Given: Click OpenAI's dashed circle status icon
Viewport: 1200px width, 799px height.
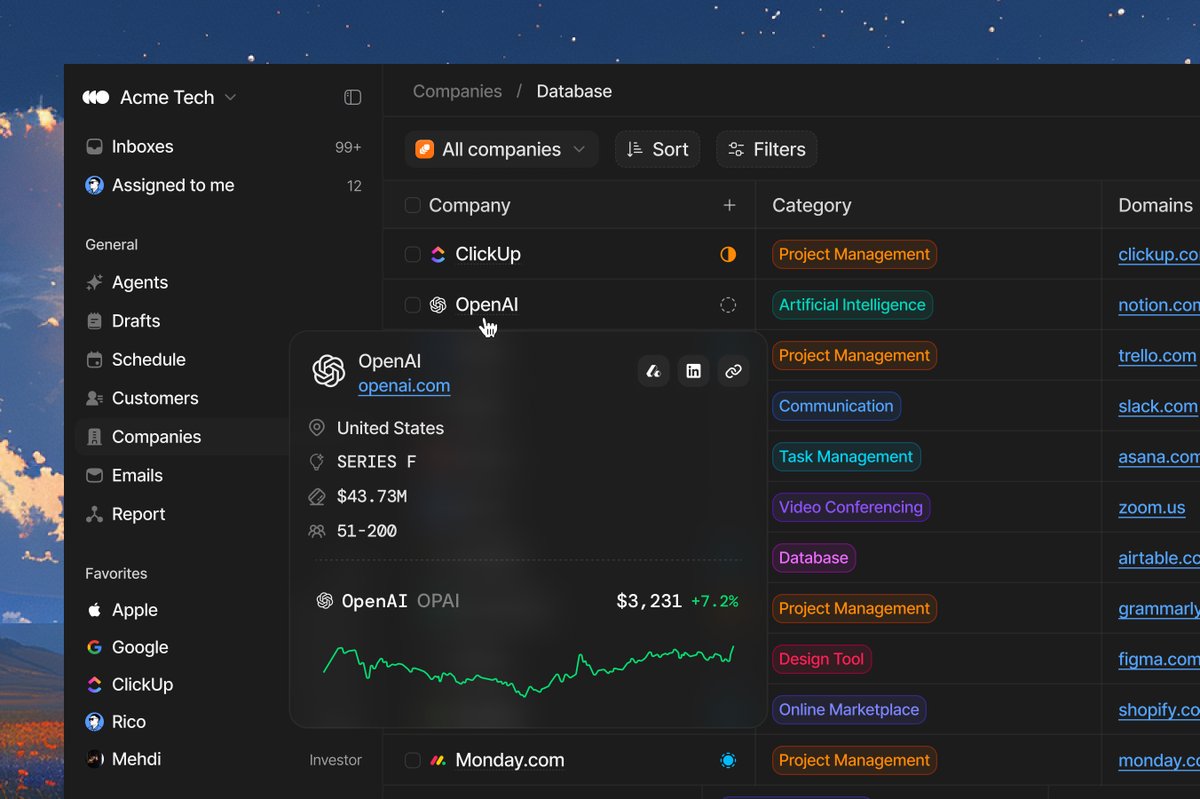Looking at the screenshot, I should [x=728, y=305].
